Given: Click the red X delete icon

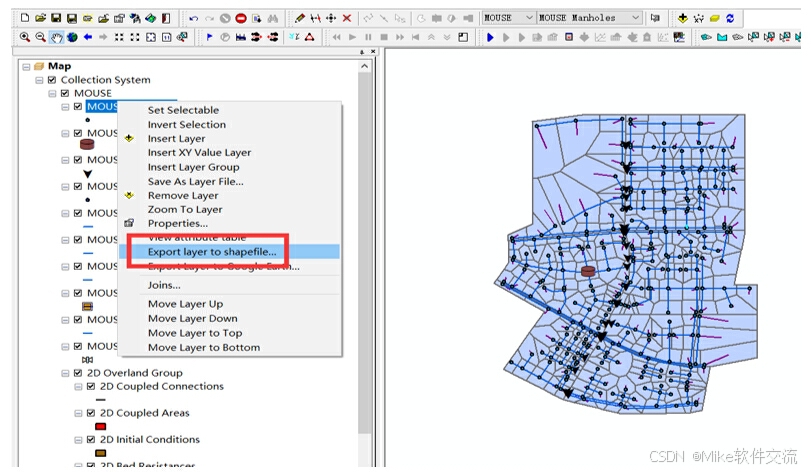Looking at the screenshot, I should (x=347, y=19).
